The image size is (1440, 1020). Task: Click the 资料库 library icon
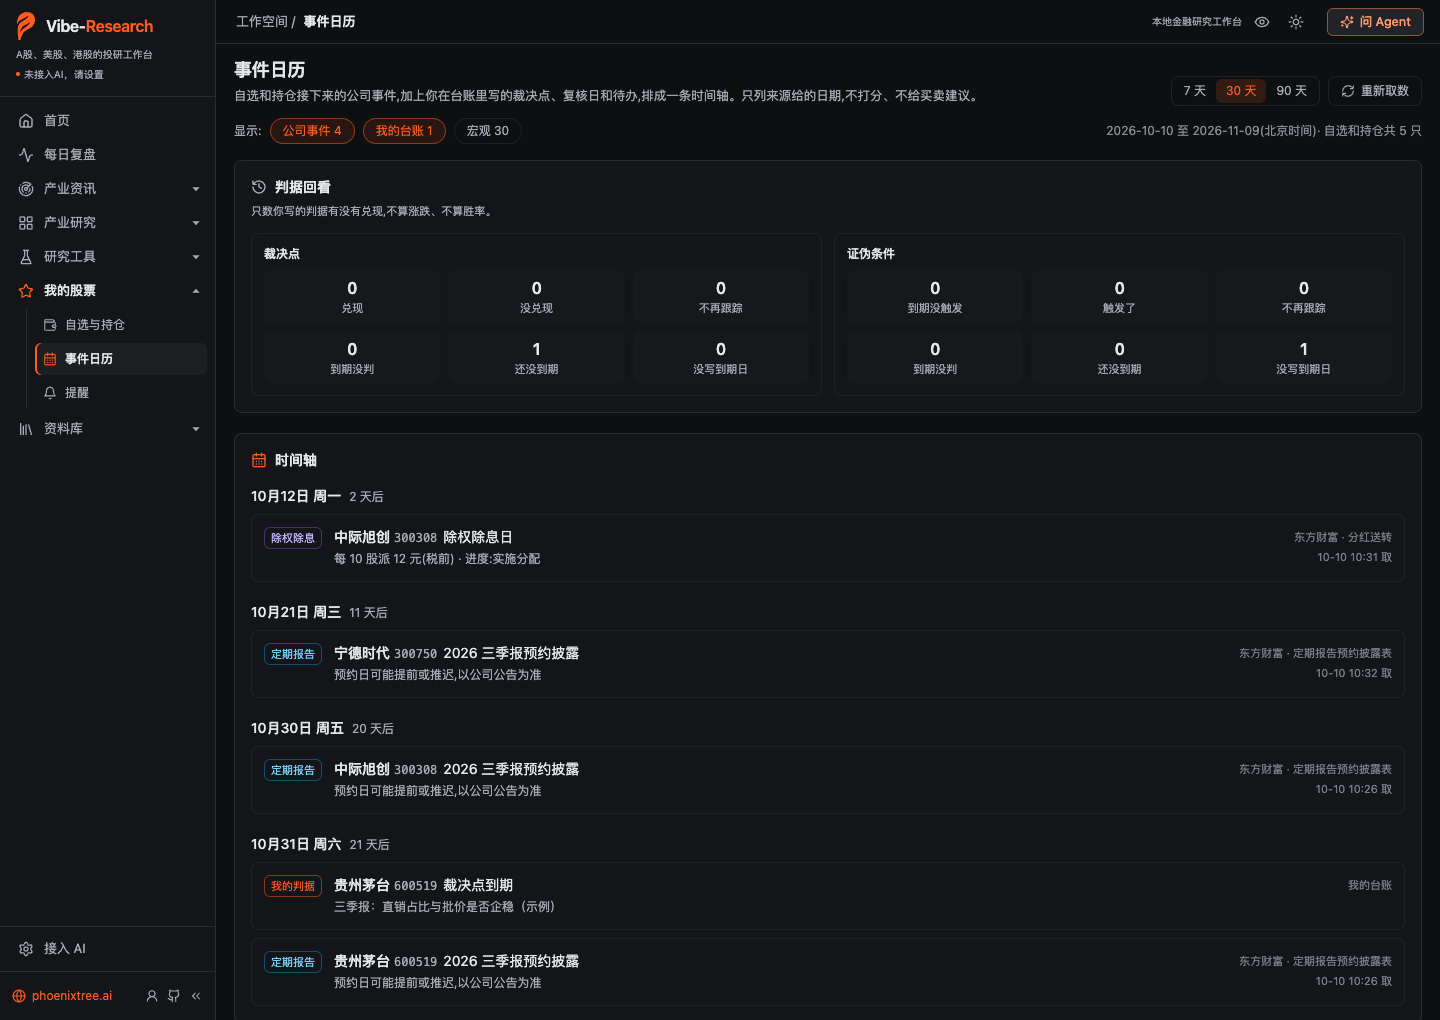point(26,429)
